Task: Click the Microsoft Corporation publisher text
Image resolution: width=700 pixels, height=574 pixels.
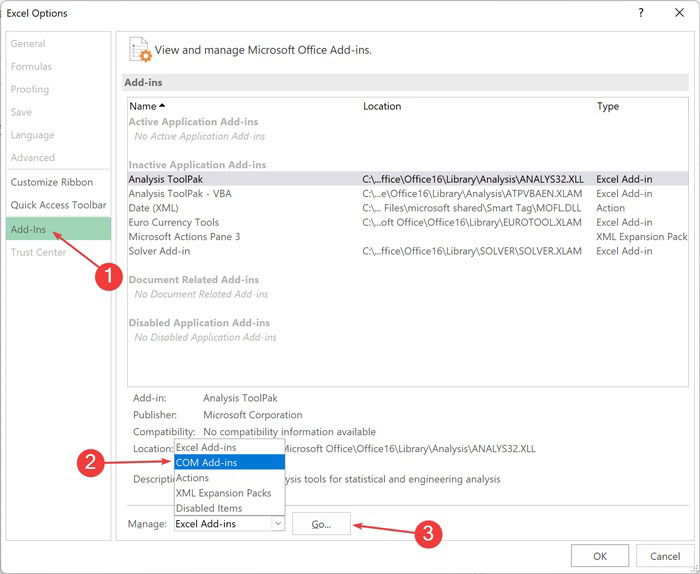Action: click(x=253, y=415)
